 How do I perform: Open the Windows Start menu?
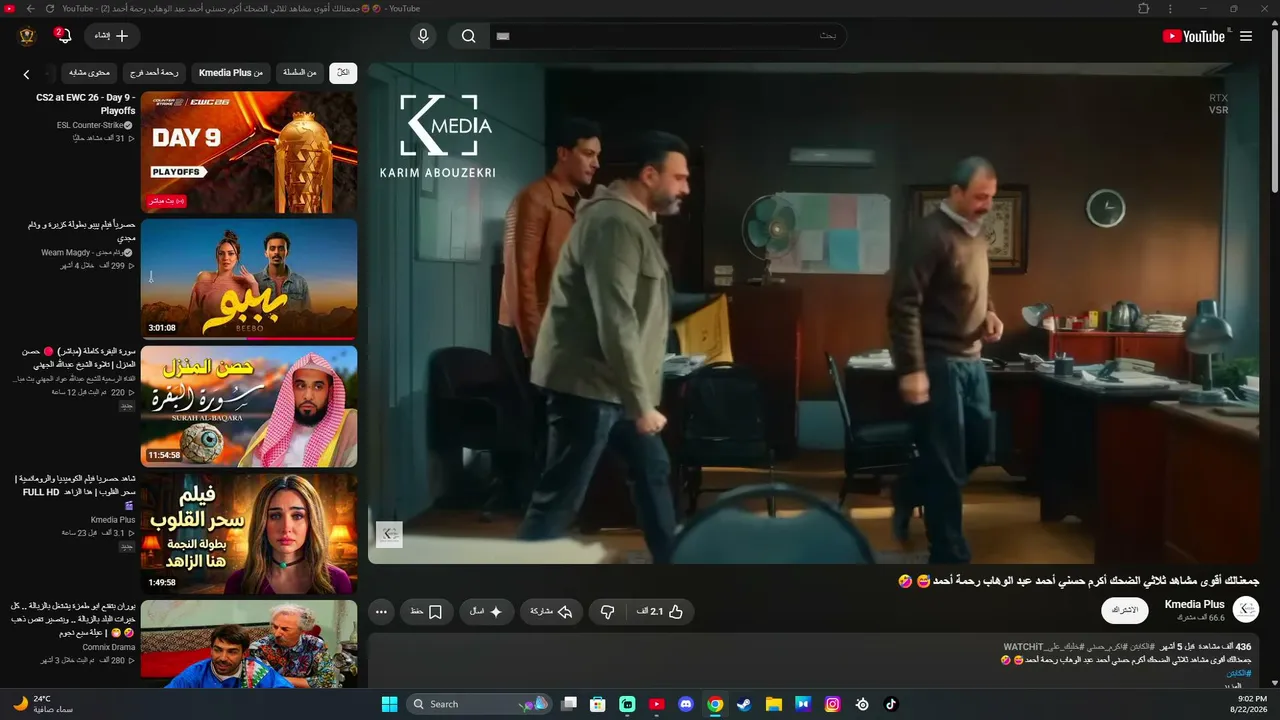pyautogui.click(x=389, y=704)
